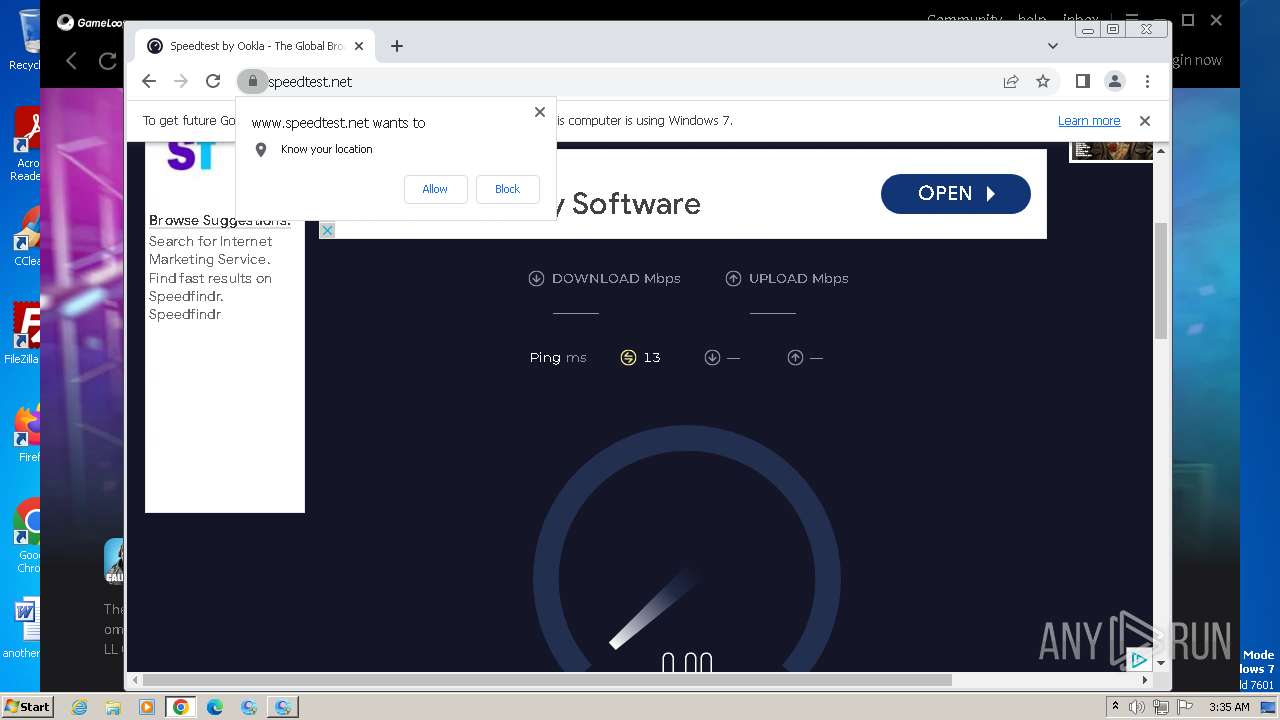Click the Browse Suggestions ad heading
This screenshot has width=1280, height=720.
220,221
